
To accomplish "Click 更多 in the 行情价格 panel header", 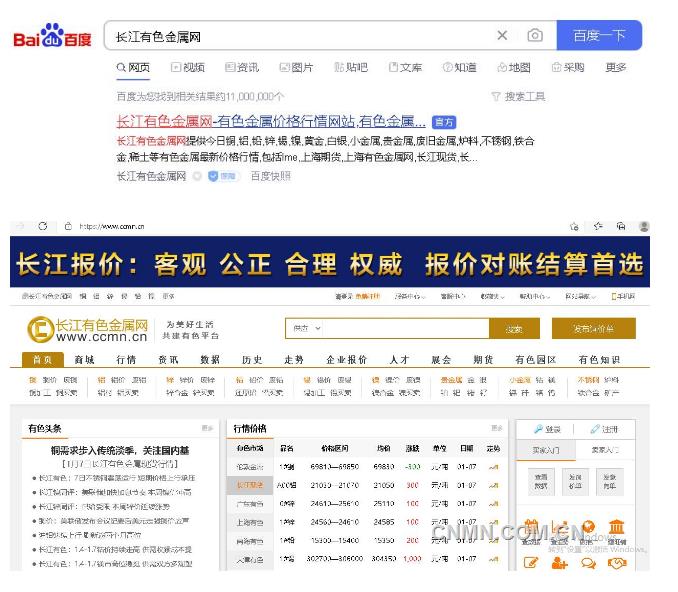I will [x=497, y=428].
